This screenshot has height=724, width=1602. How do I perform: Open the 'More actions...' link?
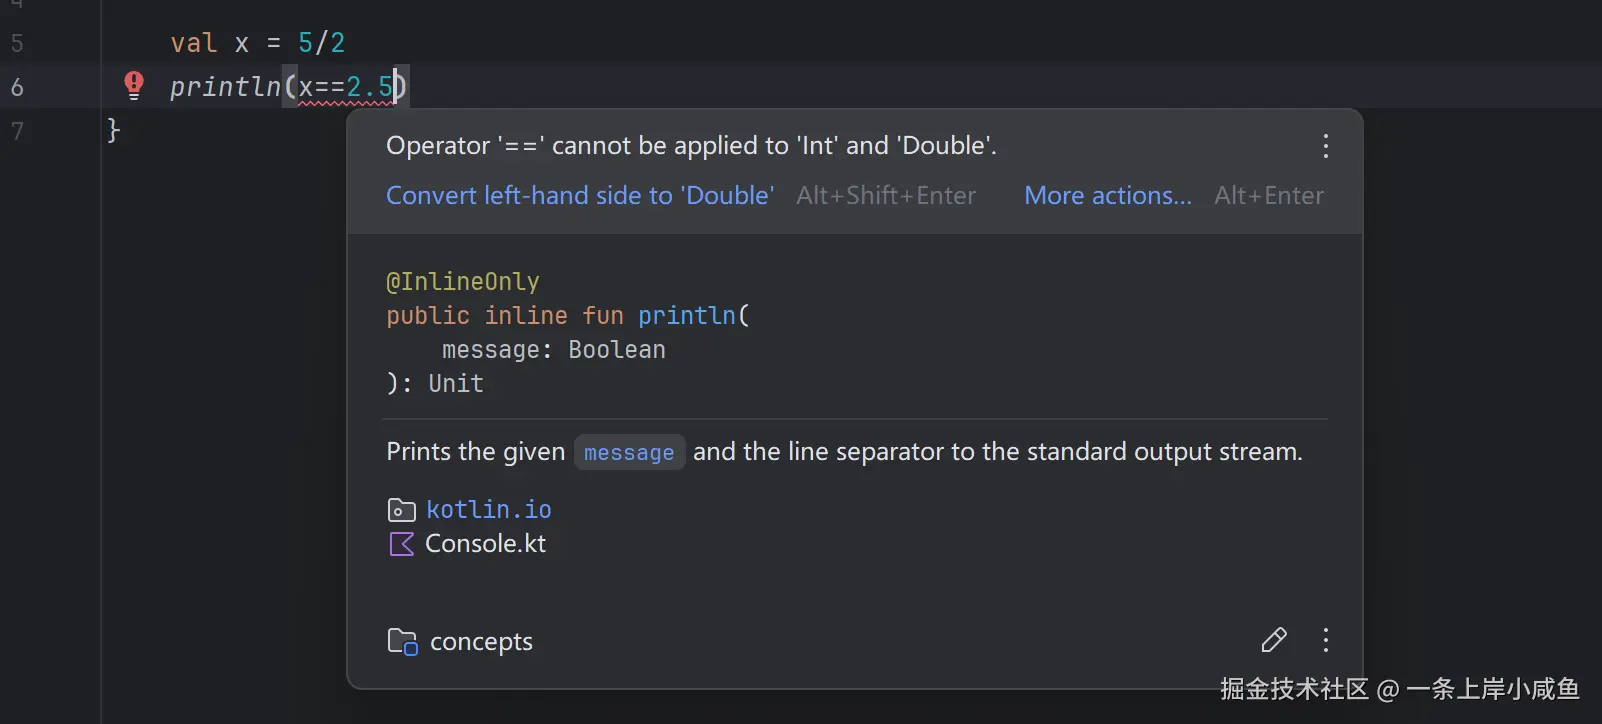pyautogui.click(x=1107, y=195)
